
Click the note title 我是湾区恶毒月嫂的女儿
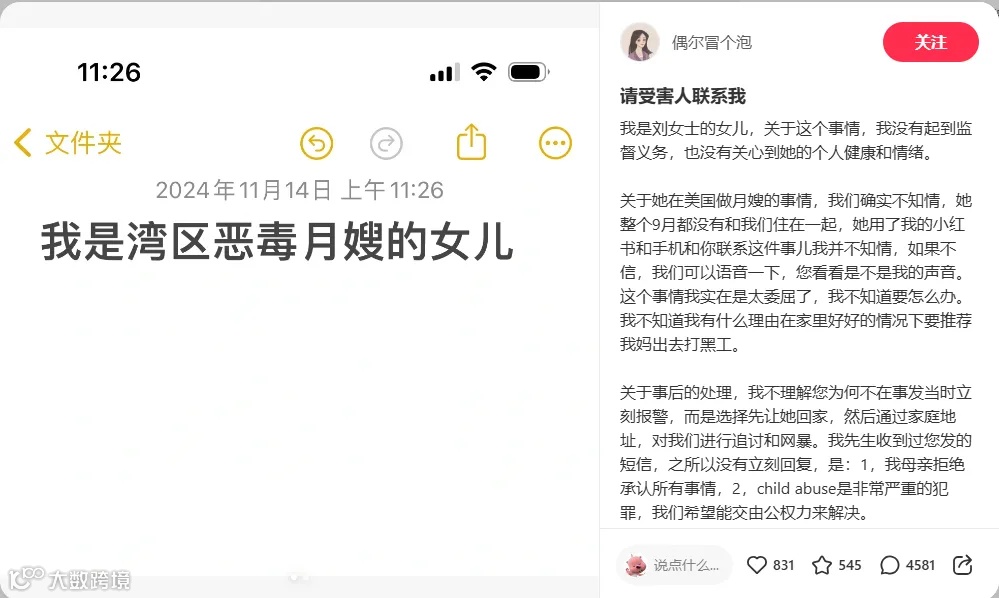pyautogui.click(x=277, y=241)
